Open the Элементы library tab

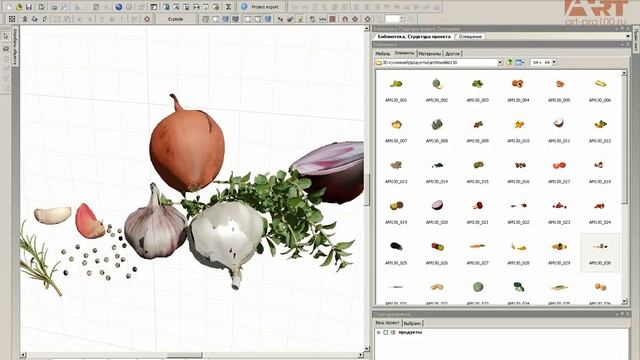coord(404,53)
